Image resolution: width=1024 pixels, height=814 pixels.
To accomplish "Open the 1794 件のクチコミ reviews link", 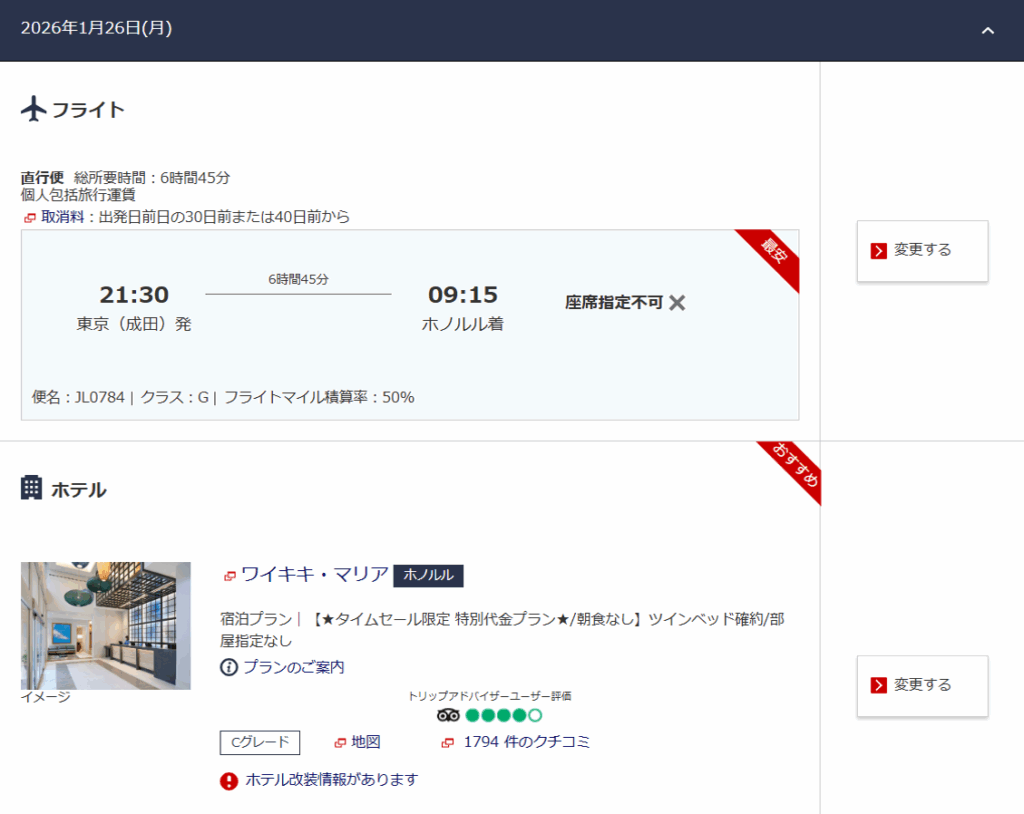I will coord(526,742).
